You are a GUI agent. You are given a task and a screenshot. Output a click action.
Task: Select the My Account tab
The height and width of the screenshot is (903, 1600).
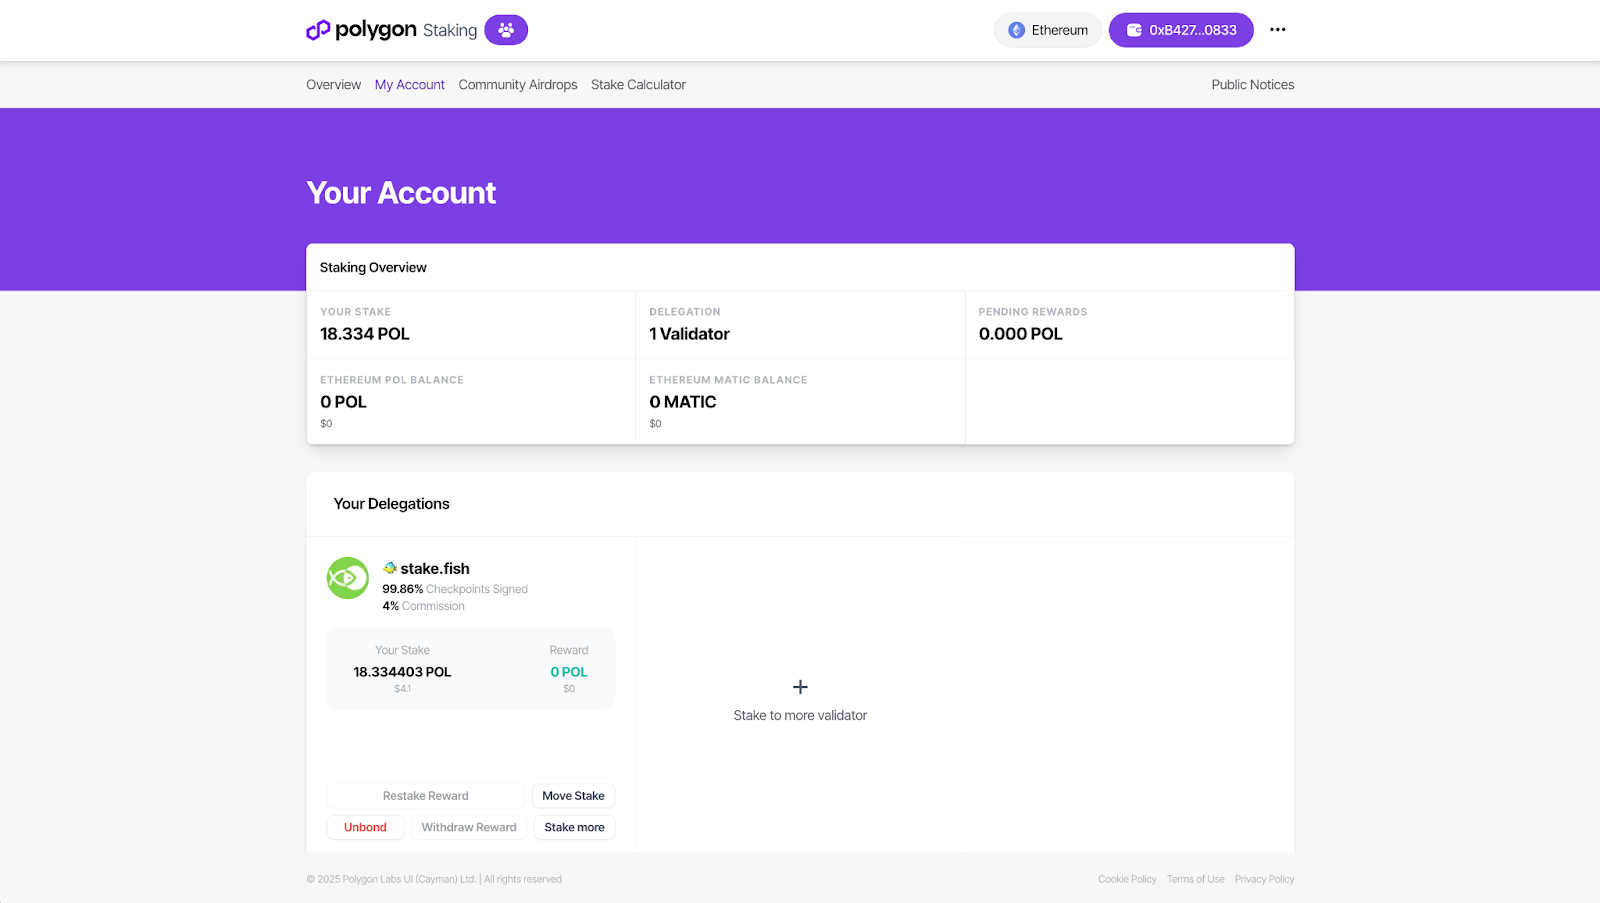pyautogui.click(x=409, y=85)
